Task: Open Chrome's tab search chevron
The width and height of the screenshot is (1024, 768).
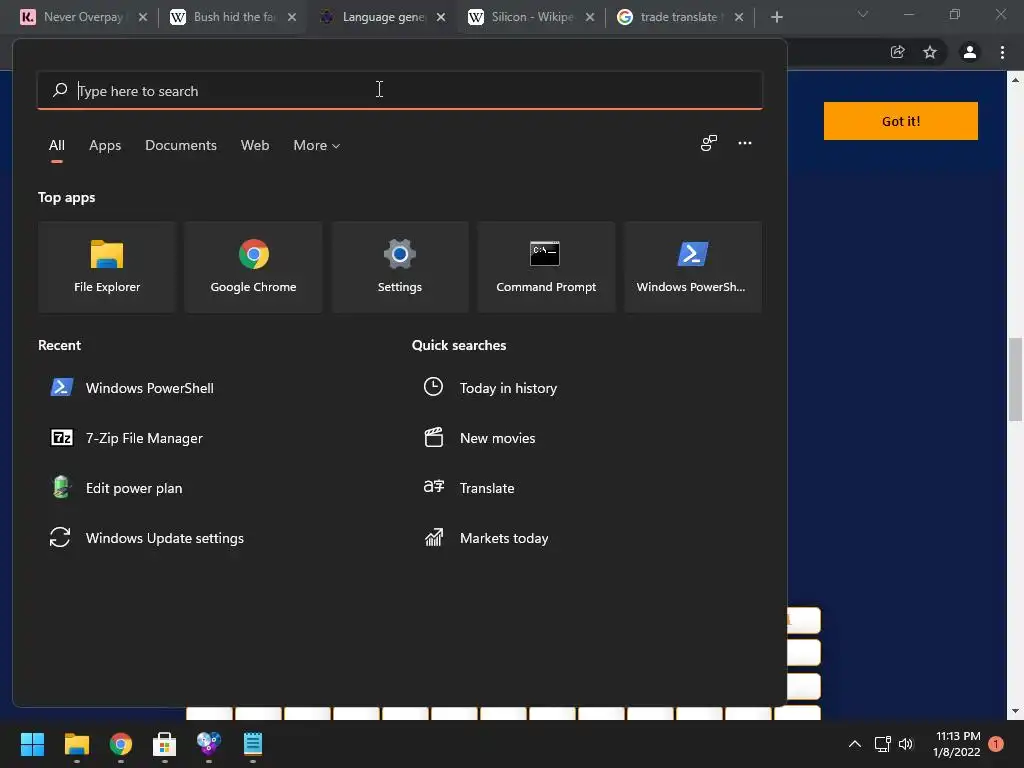Action: click(x=863, y=14)
